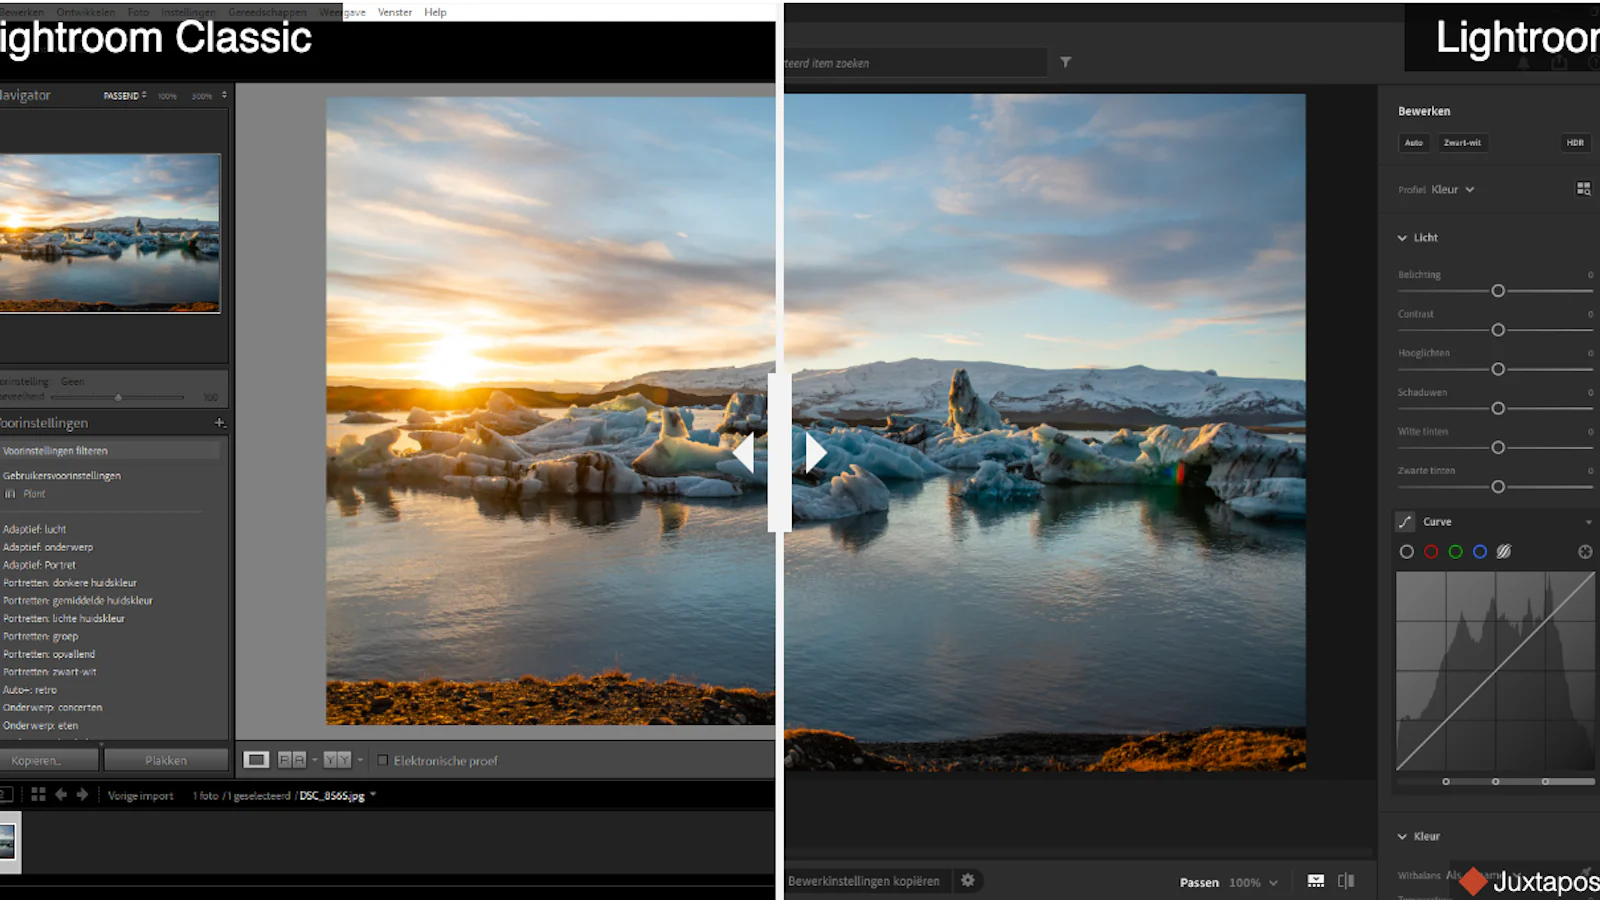Click the Kopiëren button

point(49,760)
